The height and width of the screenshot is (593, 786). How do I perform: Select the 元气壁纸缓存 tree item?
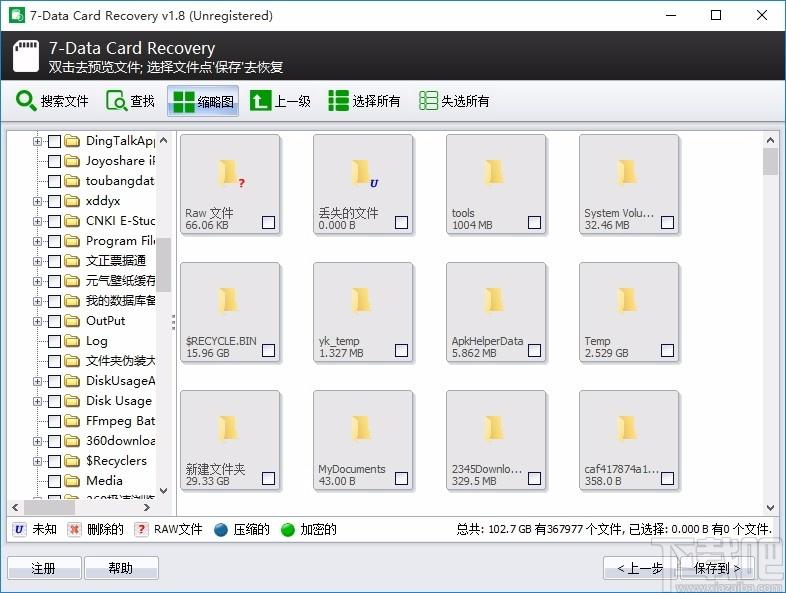[x=120, y=281]
